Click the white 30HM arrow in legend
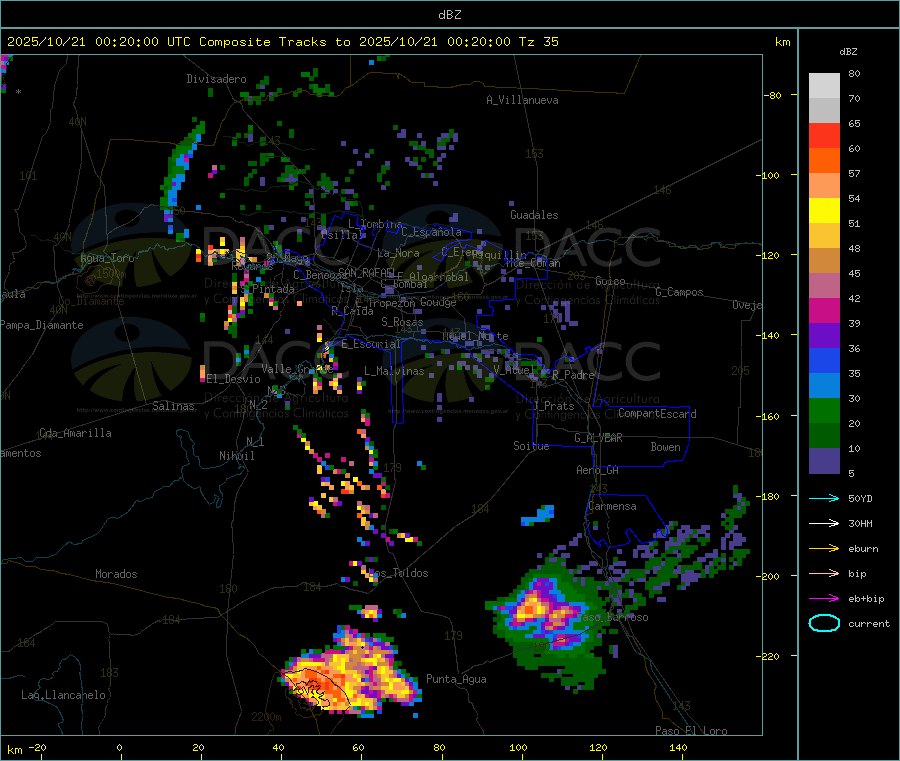900x761 pixels. click(x=824, y=523)
